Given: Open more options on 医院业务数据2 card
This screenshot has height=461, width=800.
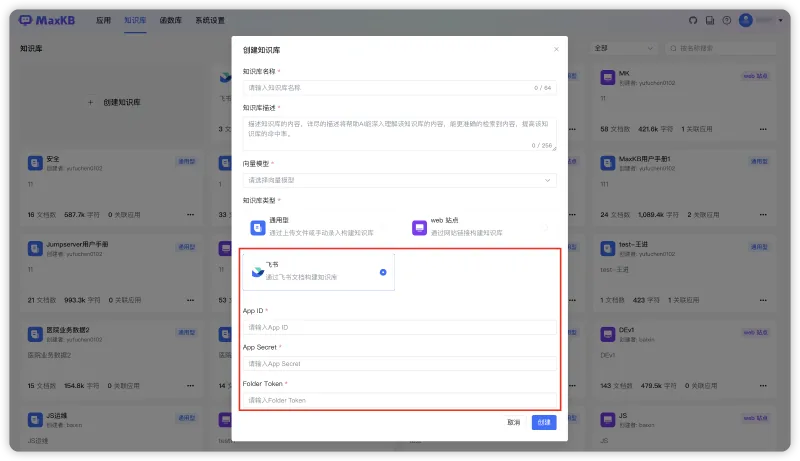Looking at the screenshot, I should [190, 386].
